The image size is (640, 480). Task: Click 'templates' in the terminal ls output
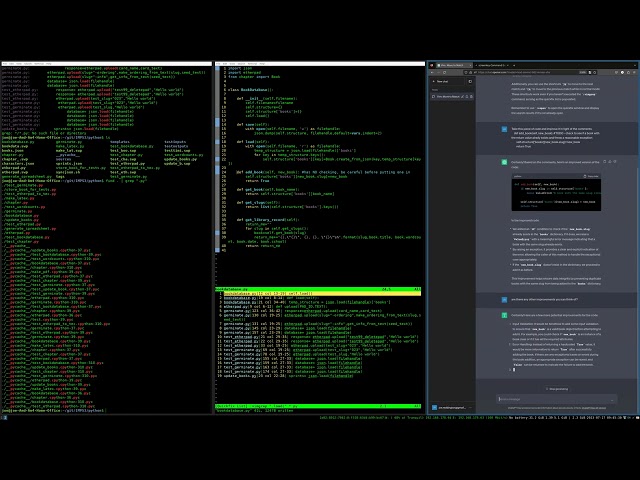coord(120,142)
